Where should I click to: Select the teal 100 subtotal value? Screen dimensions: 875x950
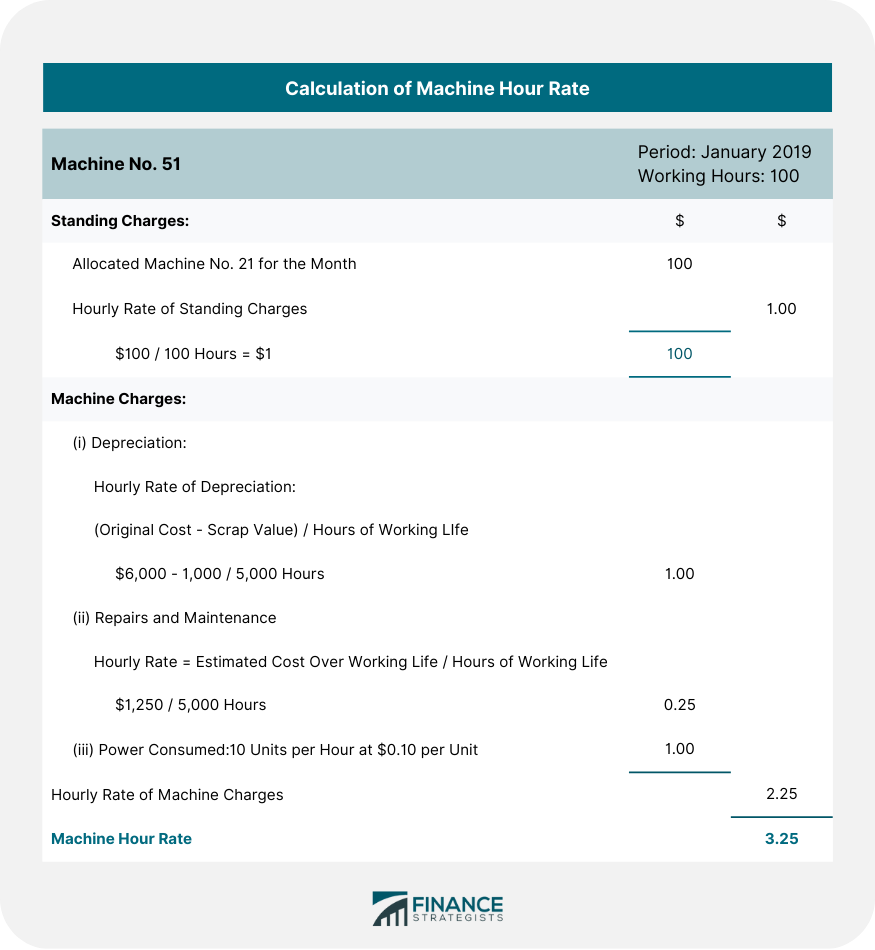[679, 354]
